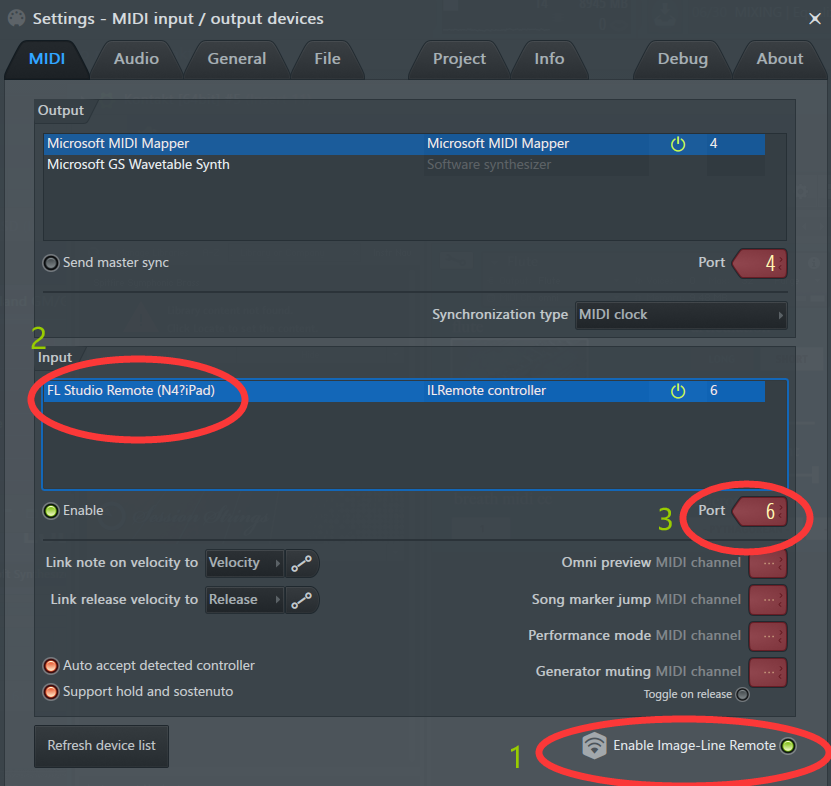Screen dimensions: 831x786
Task: Toggle Auto accept detected controller
Action: click(51, 666)
